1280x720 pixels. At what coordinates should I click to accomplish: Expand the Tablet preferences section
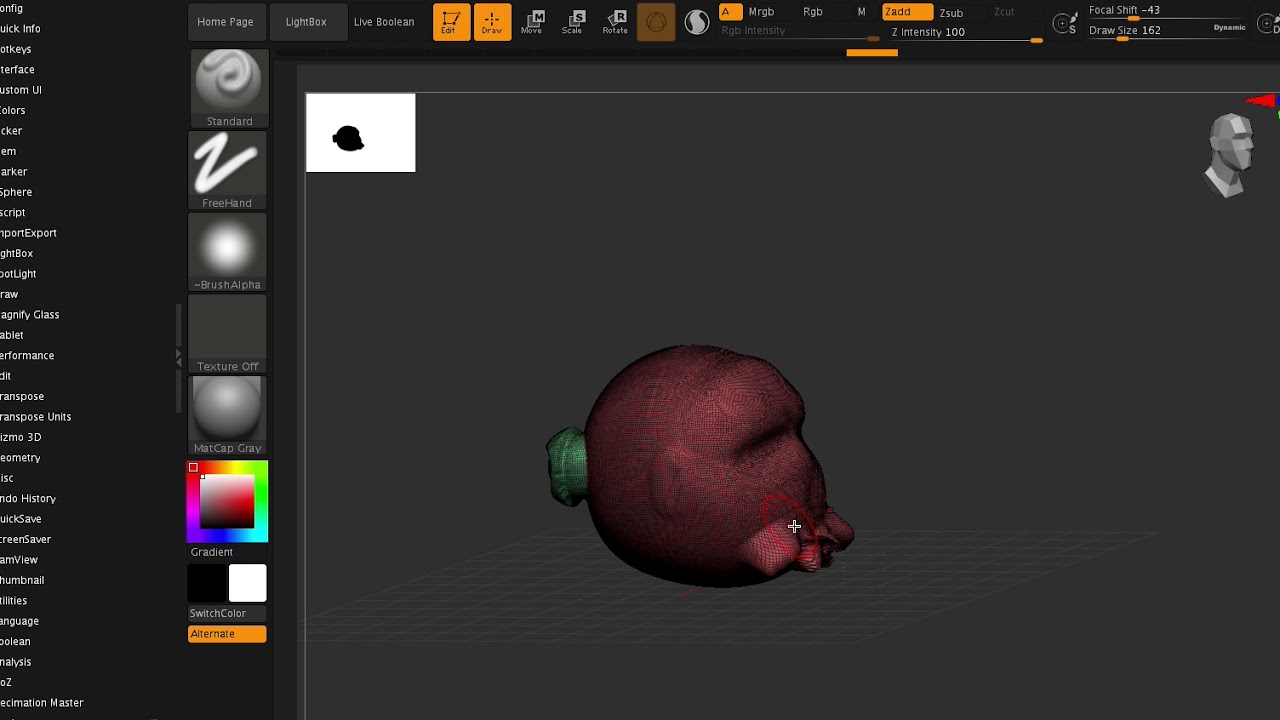(x=12, y=335)
